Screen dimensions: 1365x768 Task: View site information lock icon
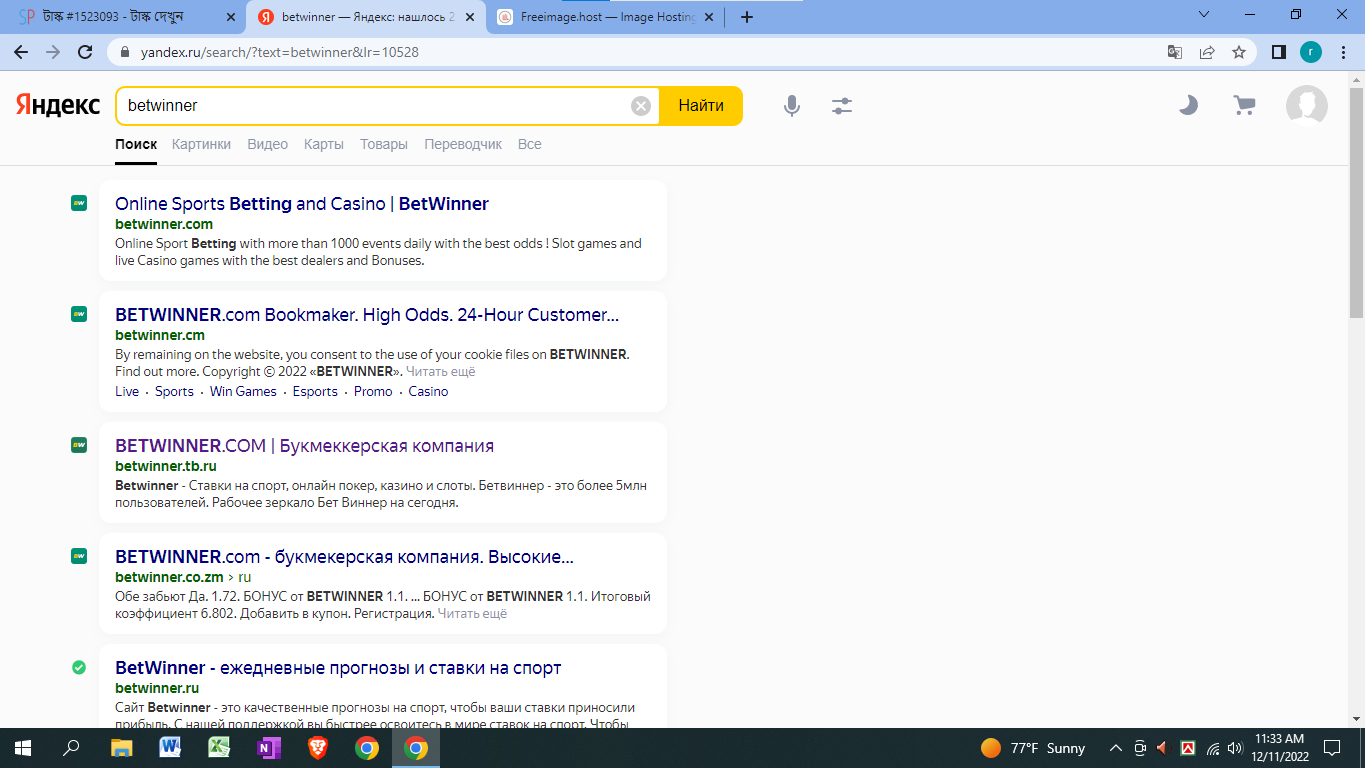point(125,52)
